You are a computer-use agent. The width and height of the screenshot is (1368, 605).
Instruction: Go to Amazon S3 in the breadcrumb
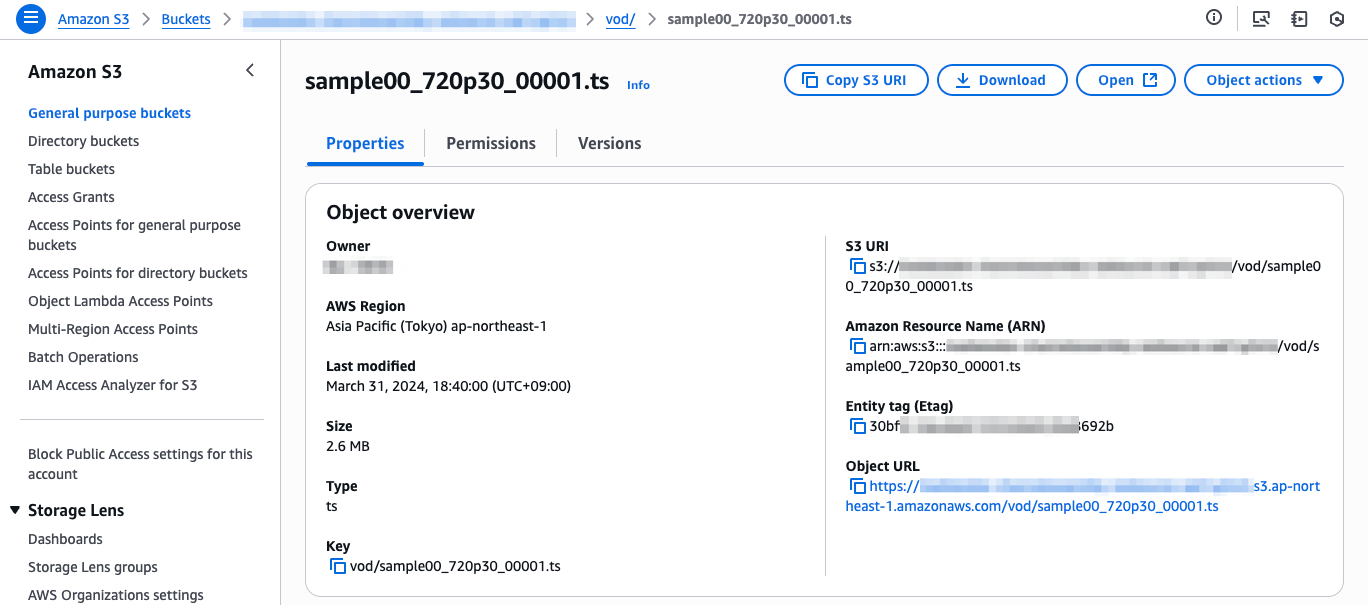[93, 19]
